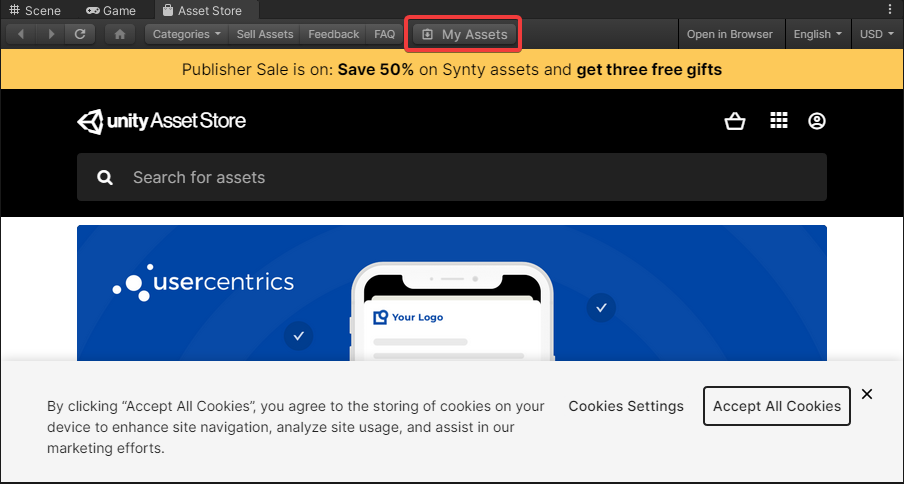The width and height of the screenshot is (904, 484).
Task: Reload the Asset Store page
Action: (x=80, y=34)
